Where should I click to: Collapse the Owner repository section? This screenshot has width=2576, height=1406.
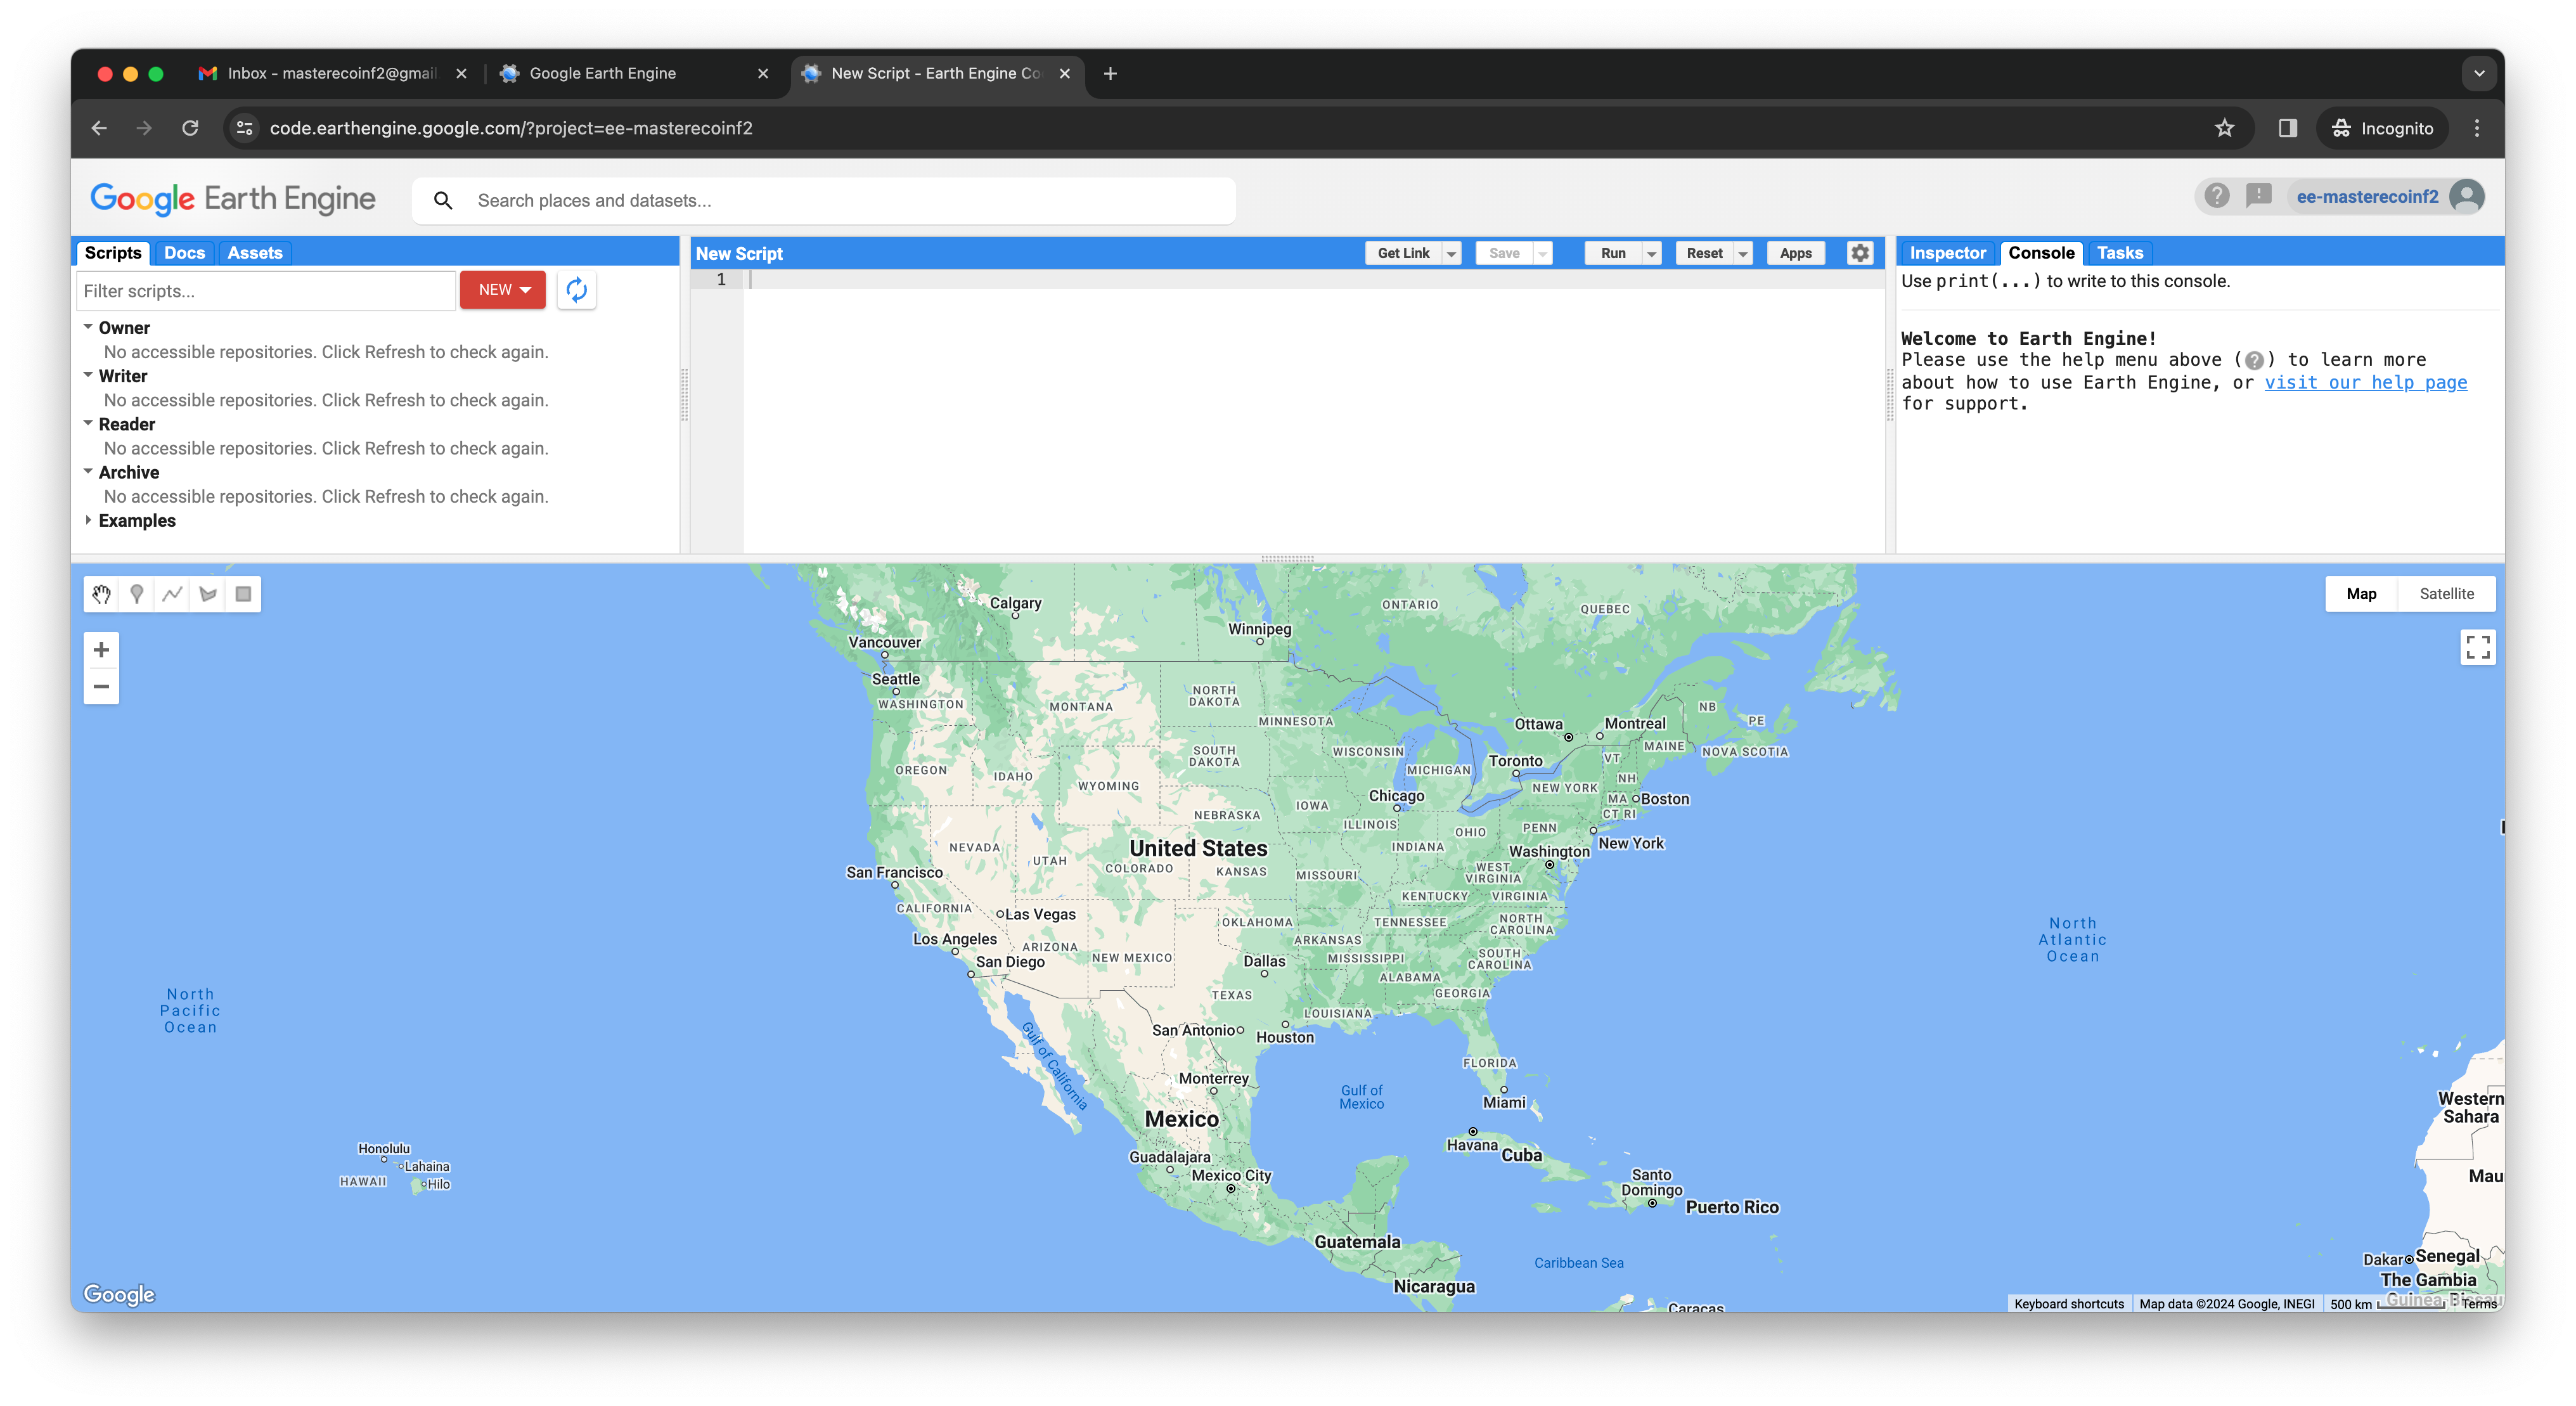tap(88, 327)
